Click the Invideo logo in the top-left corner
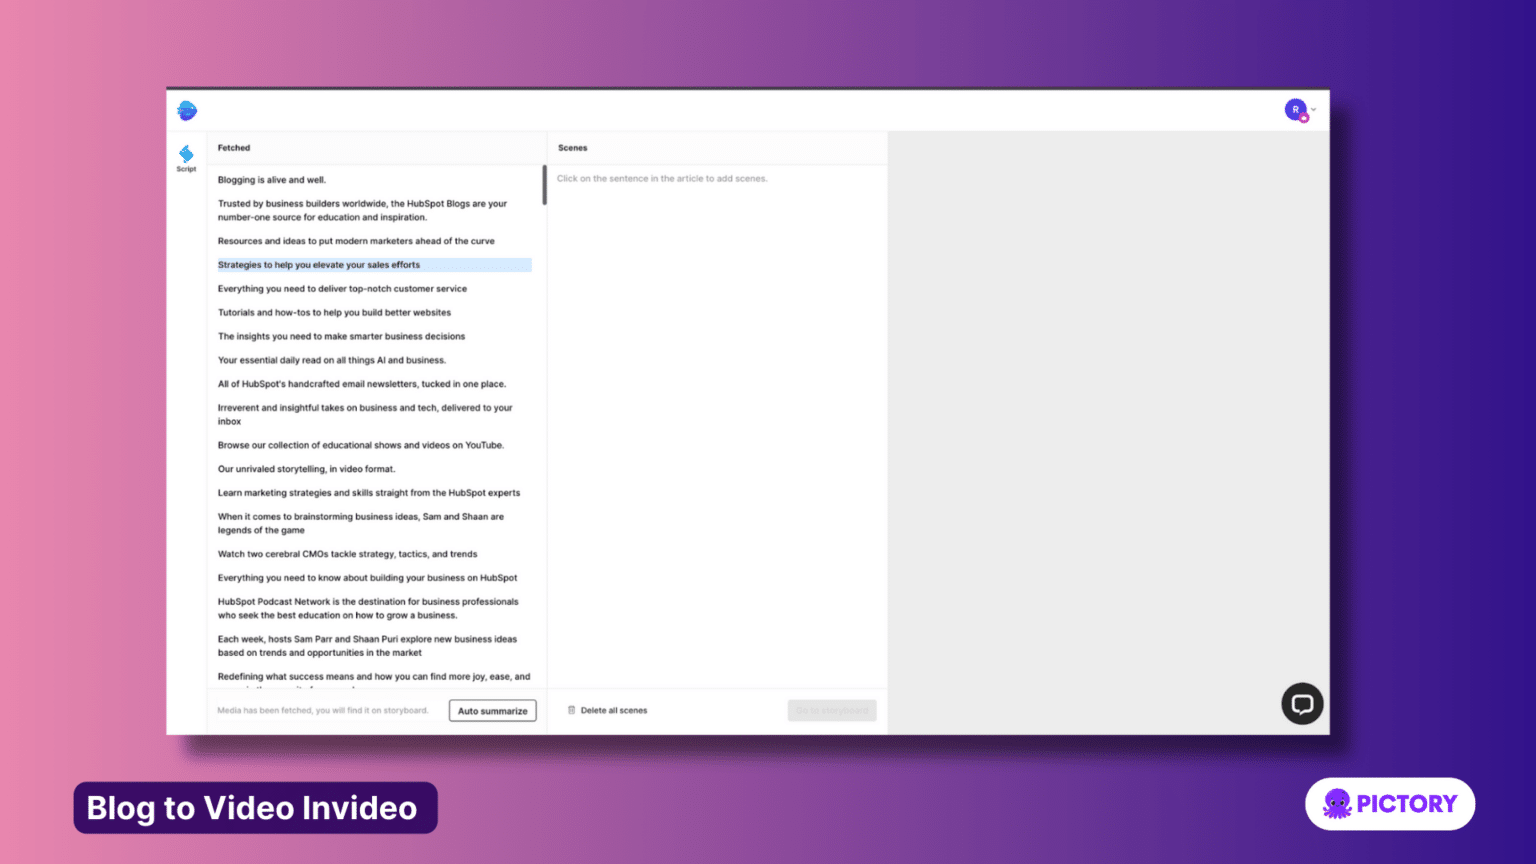 coord(186,110)
